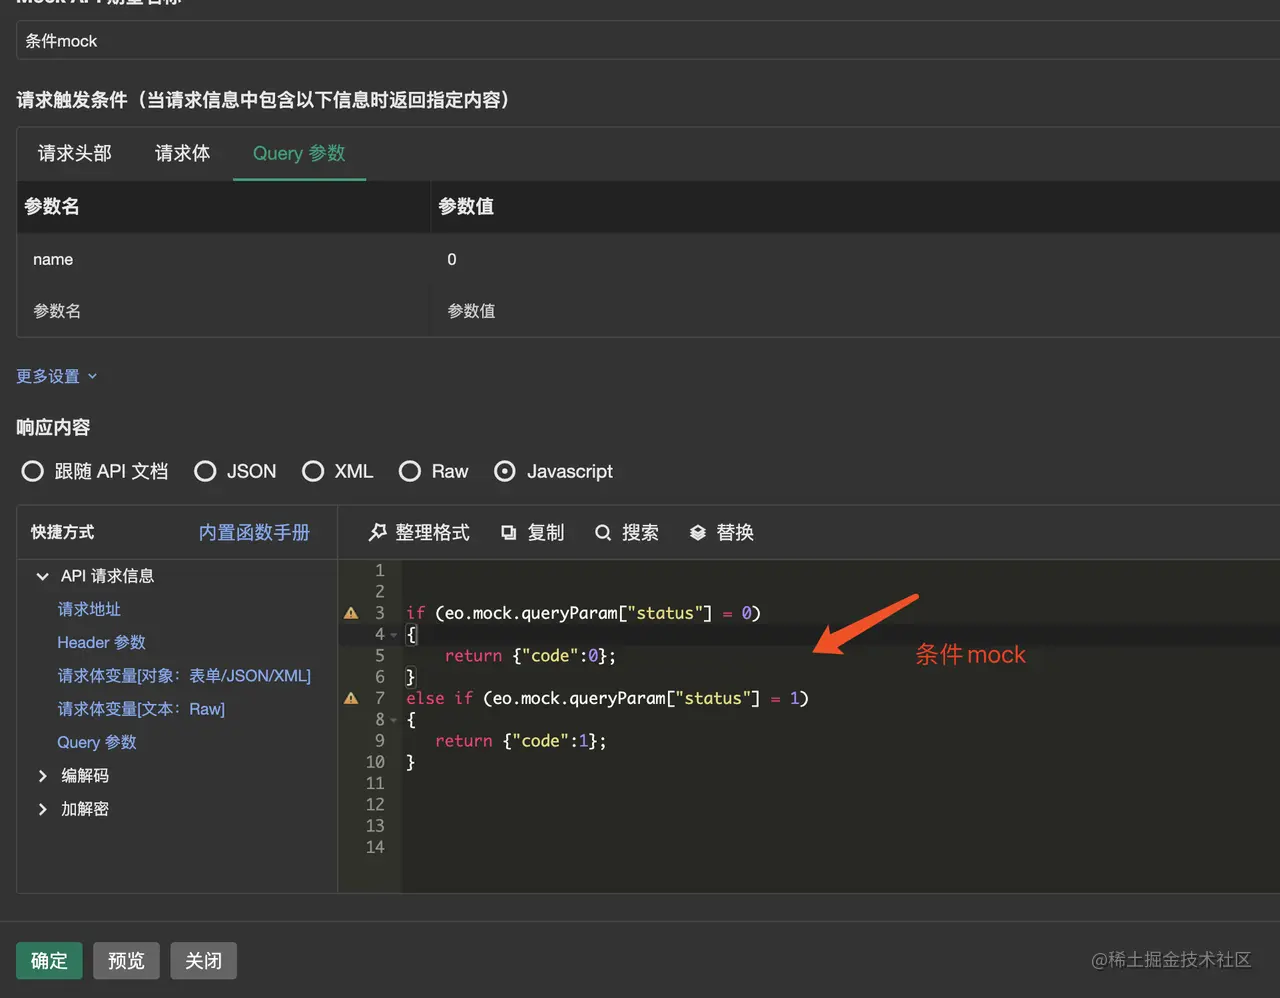Screen dimensions: 1280x998
Task: Select the Javascript response radio button
Action: [505, 471]
